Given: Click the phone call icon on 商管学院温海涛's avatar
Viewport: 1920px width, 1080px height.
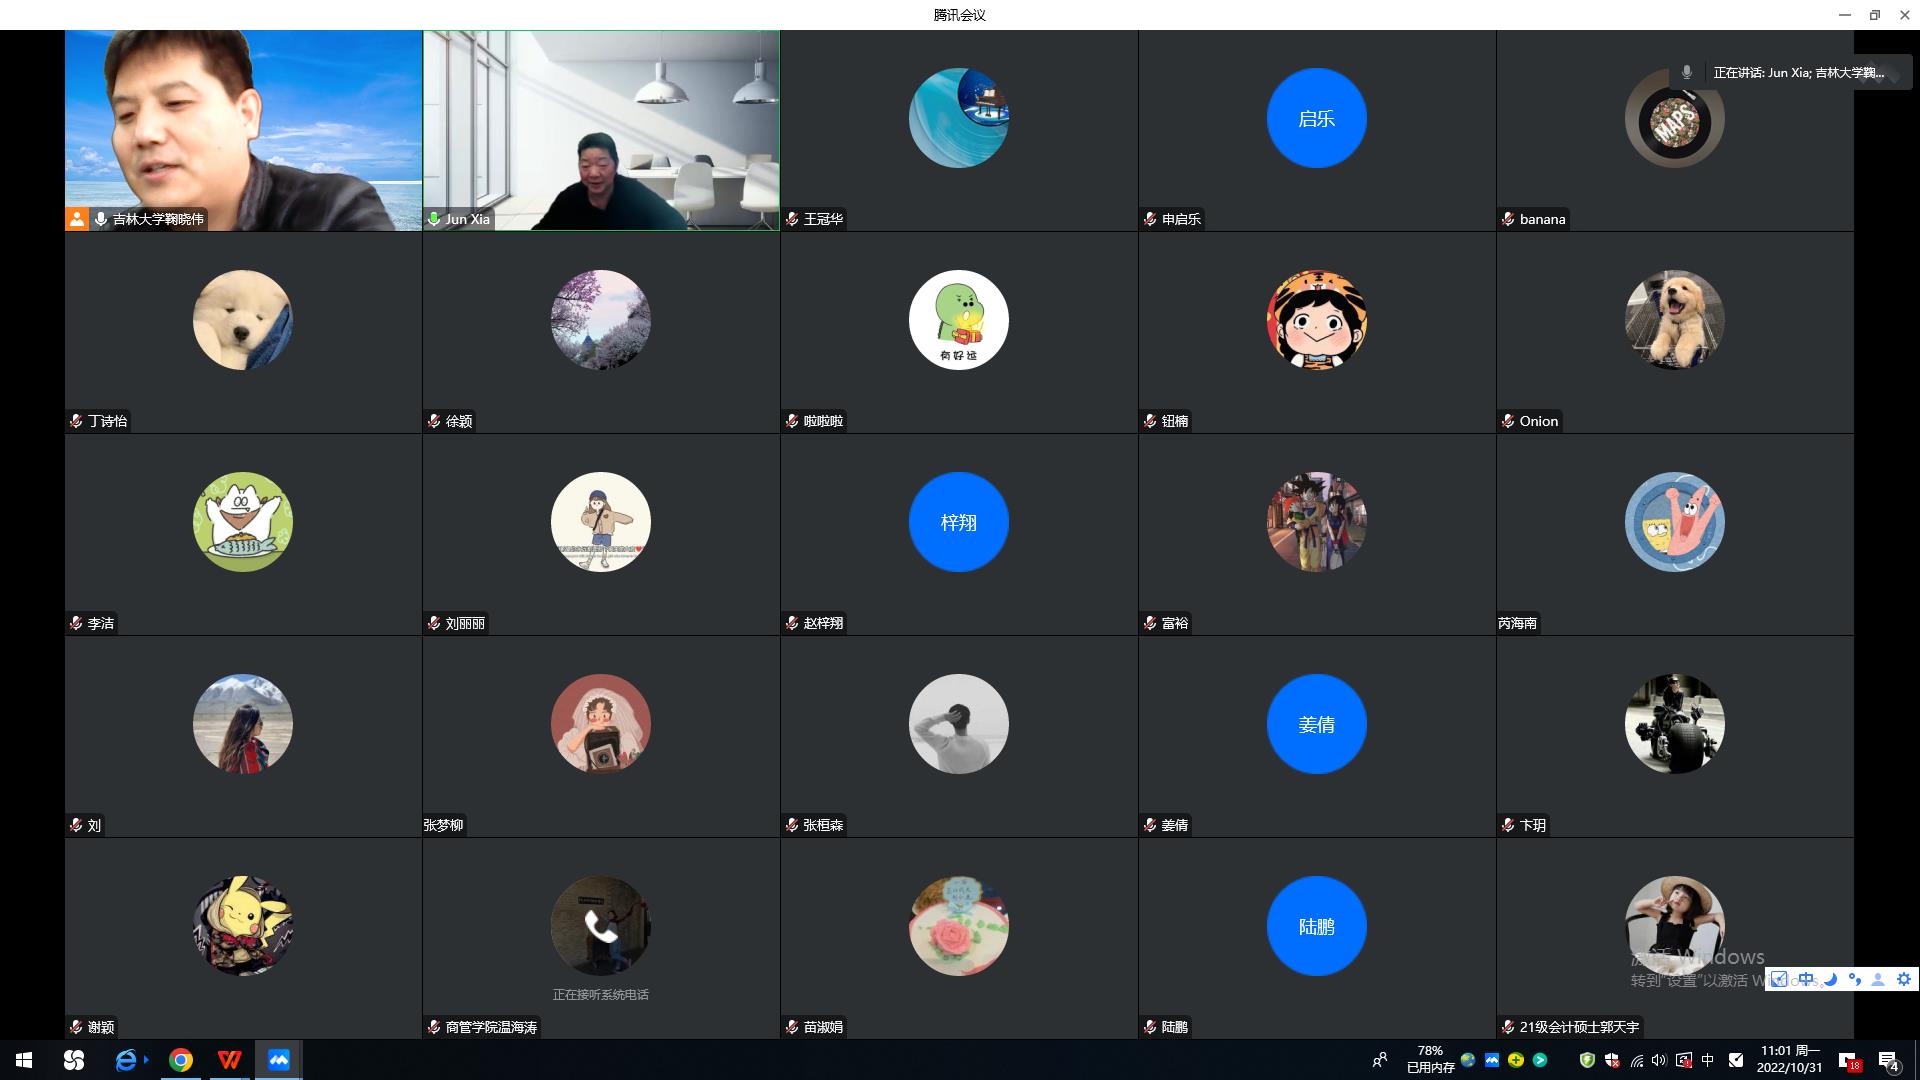Looking at the screenshot, I should pos(600,926).
